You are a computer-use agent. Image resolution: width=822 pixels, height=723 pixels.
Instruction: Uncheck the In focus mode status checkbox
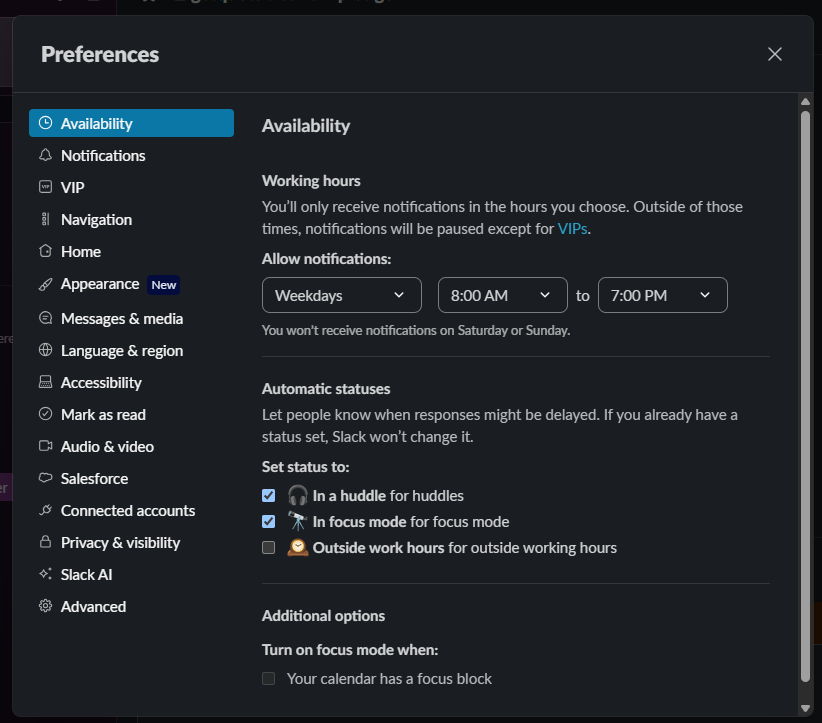(268, 522)
